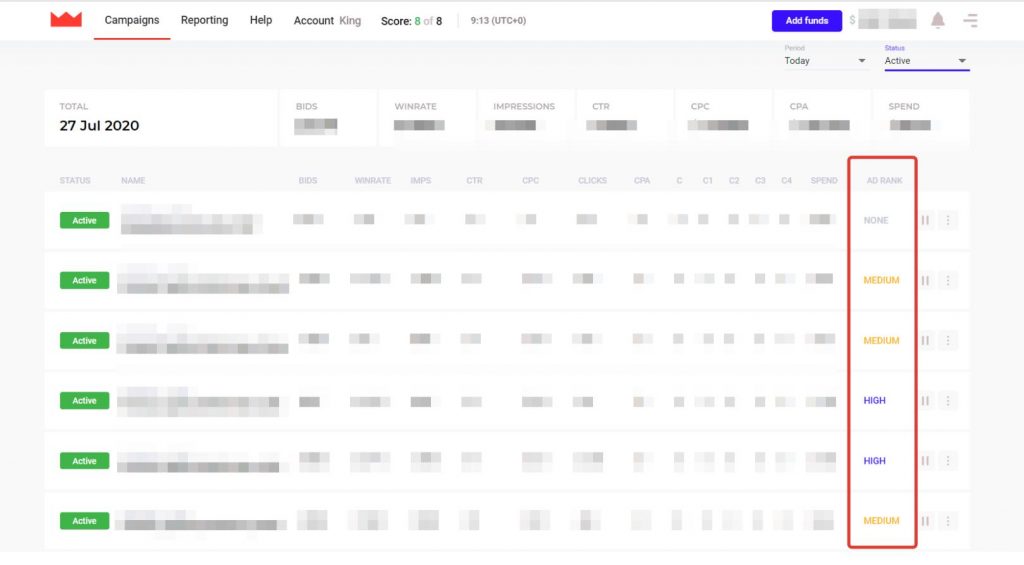Toggle Active status on bottom MEDIUM campaign
1024x565 pixels.
click(x=84, y=521)
